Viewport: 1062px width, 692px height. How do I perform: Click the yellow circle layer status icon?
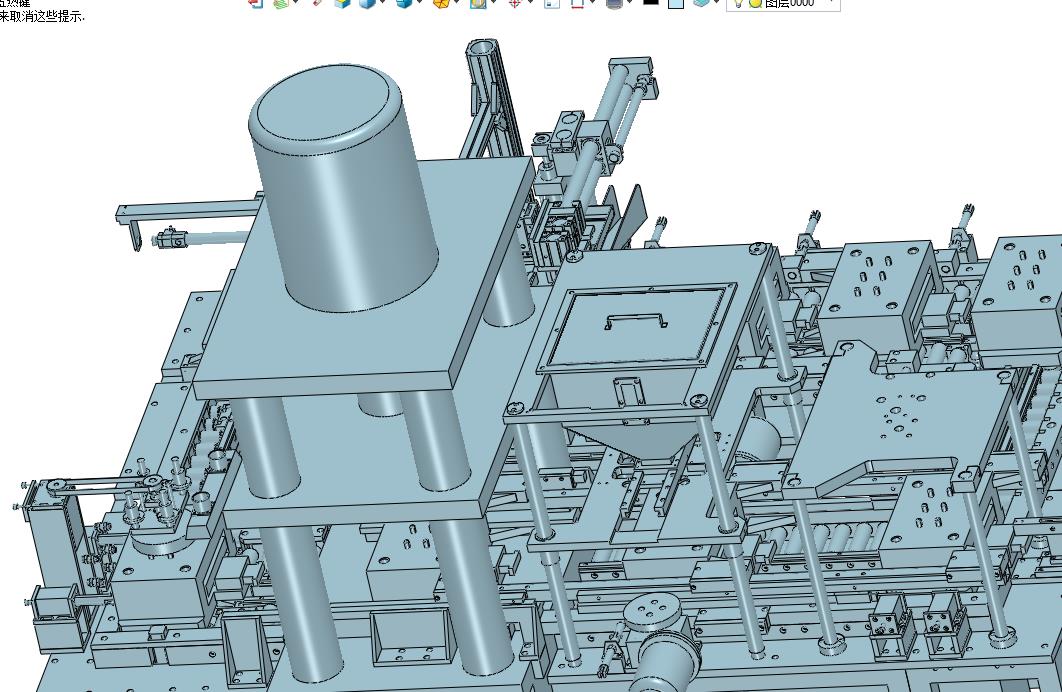pos(755,3)
